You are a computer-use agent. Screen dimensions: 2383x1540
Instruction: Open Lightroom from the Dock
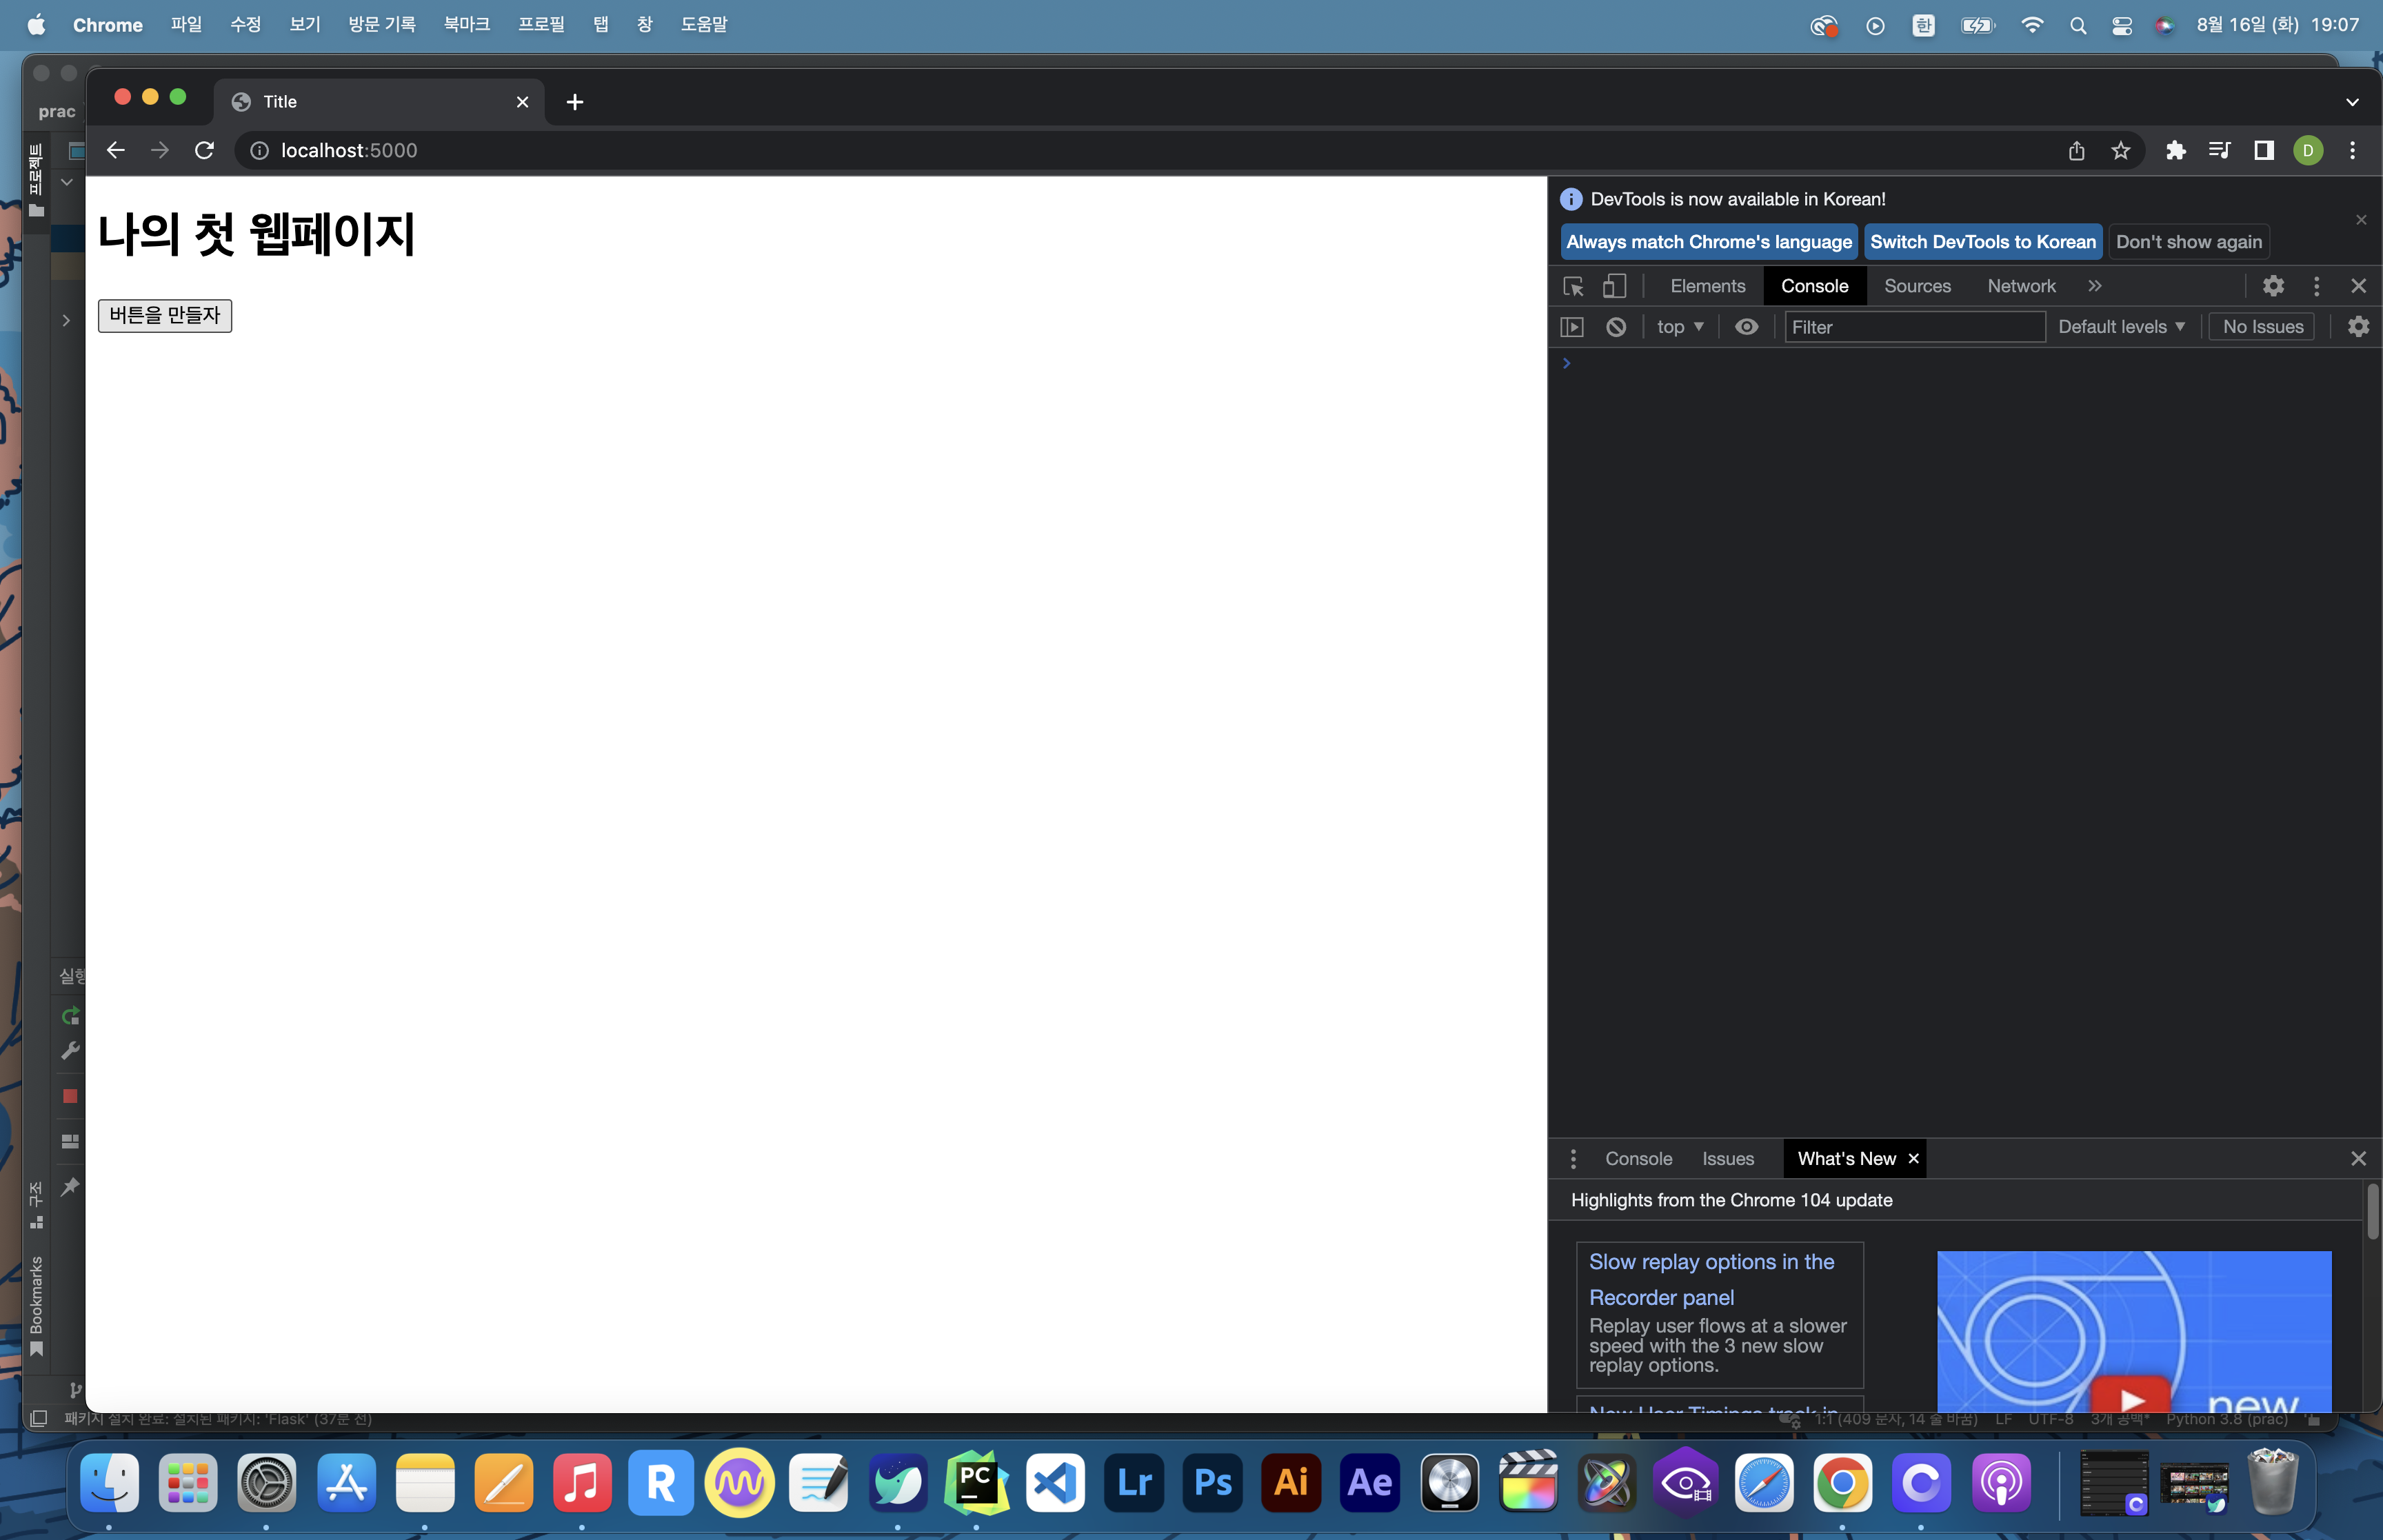click(x=1134, y=1482)
